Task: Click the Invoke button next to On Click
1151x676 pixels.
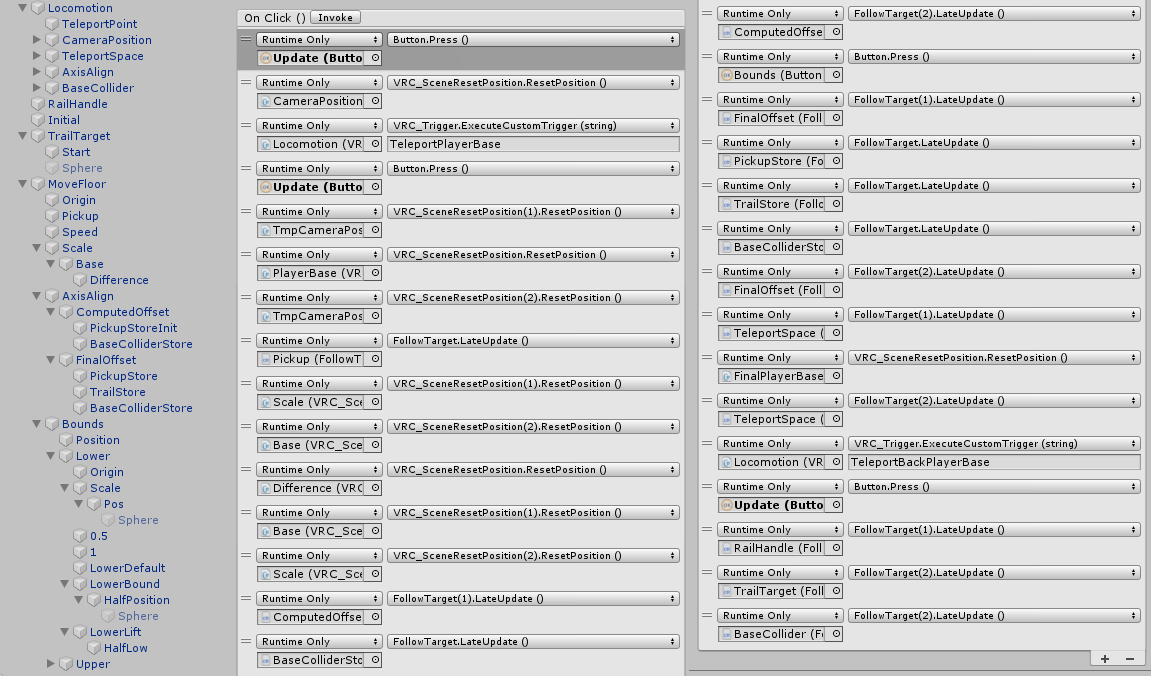Action: pos(335,18)
